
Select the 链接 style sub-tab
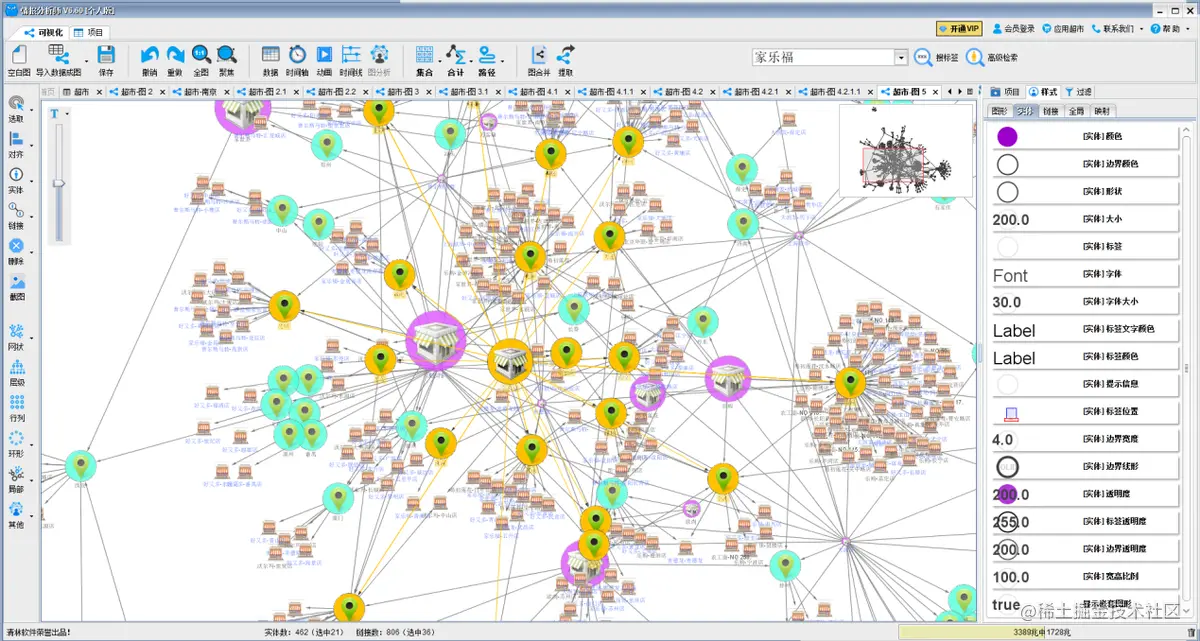coord(1050,111)
